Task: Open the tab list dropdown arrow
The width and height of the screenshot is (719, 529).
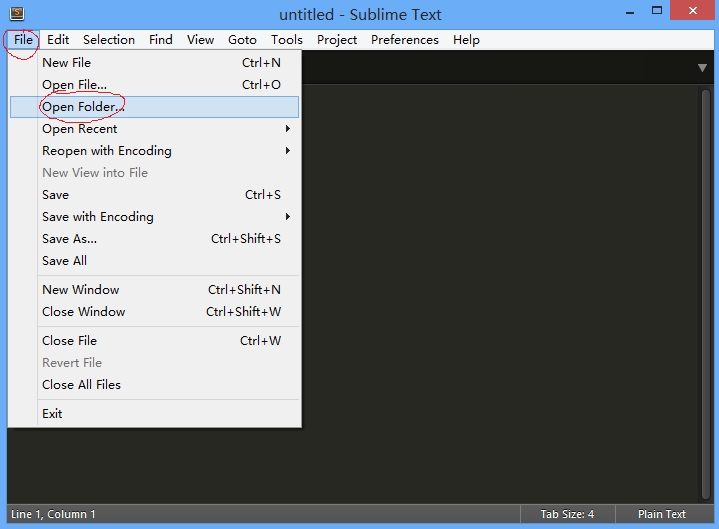Action: pyautogui.click(x=702, y=68)
